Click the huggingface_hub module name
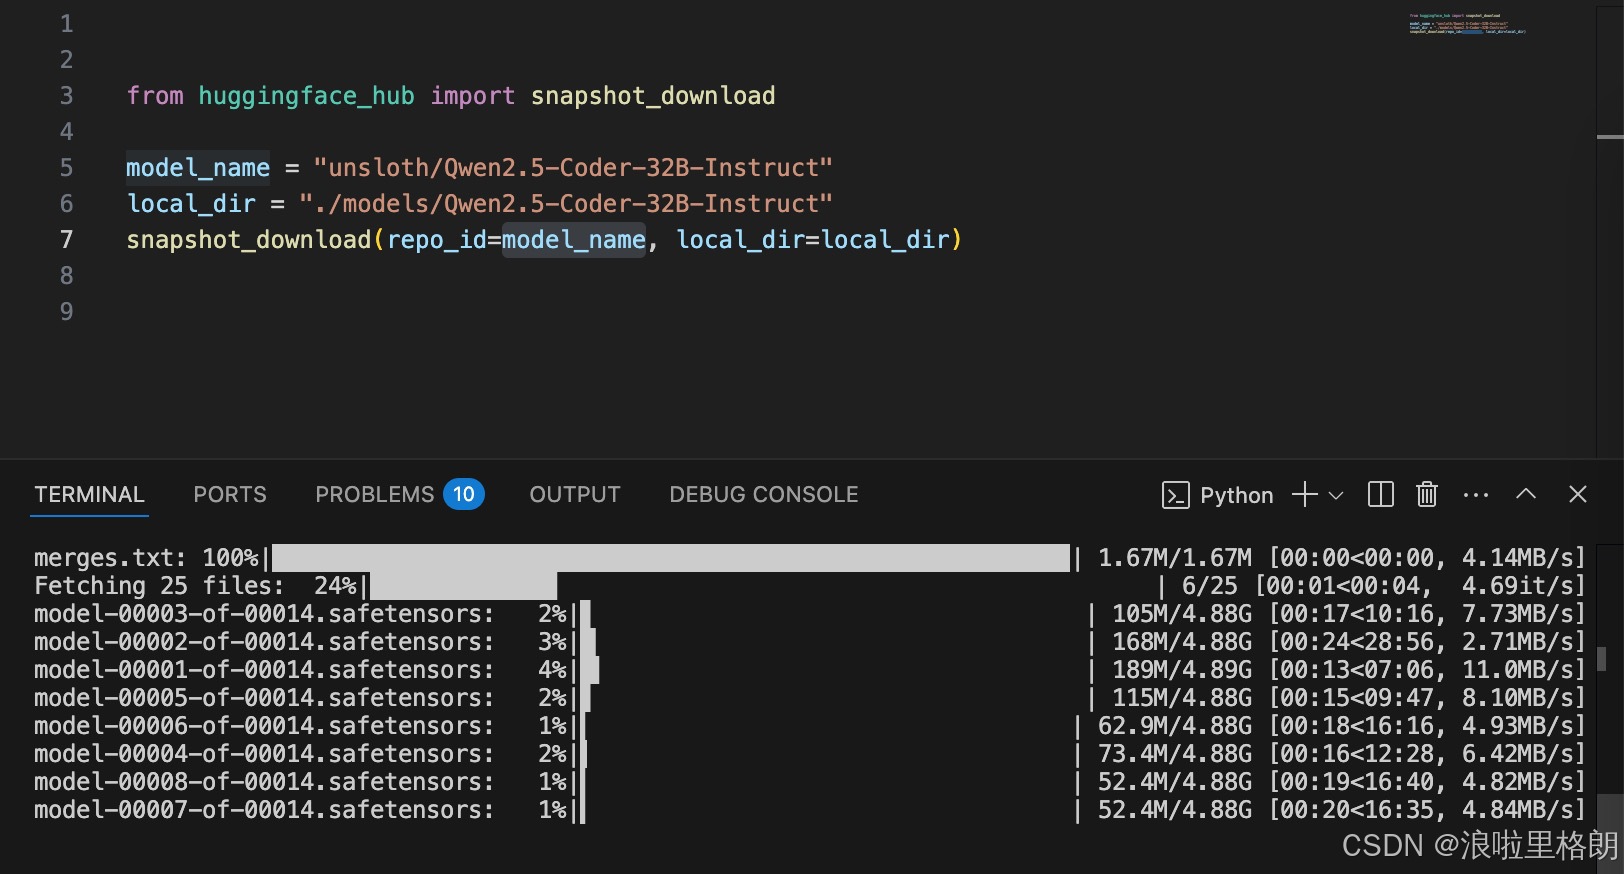1624x874 pixels. click(306, 96)
